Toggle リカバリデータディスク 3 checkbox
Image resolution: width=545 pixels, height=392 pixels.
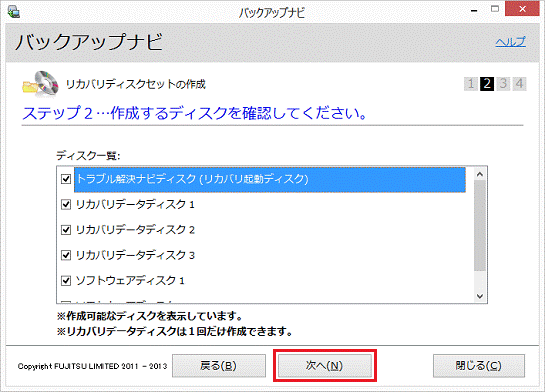click(66, 255)
